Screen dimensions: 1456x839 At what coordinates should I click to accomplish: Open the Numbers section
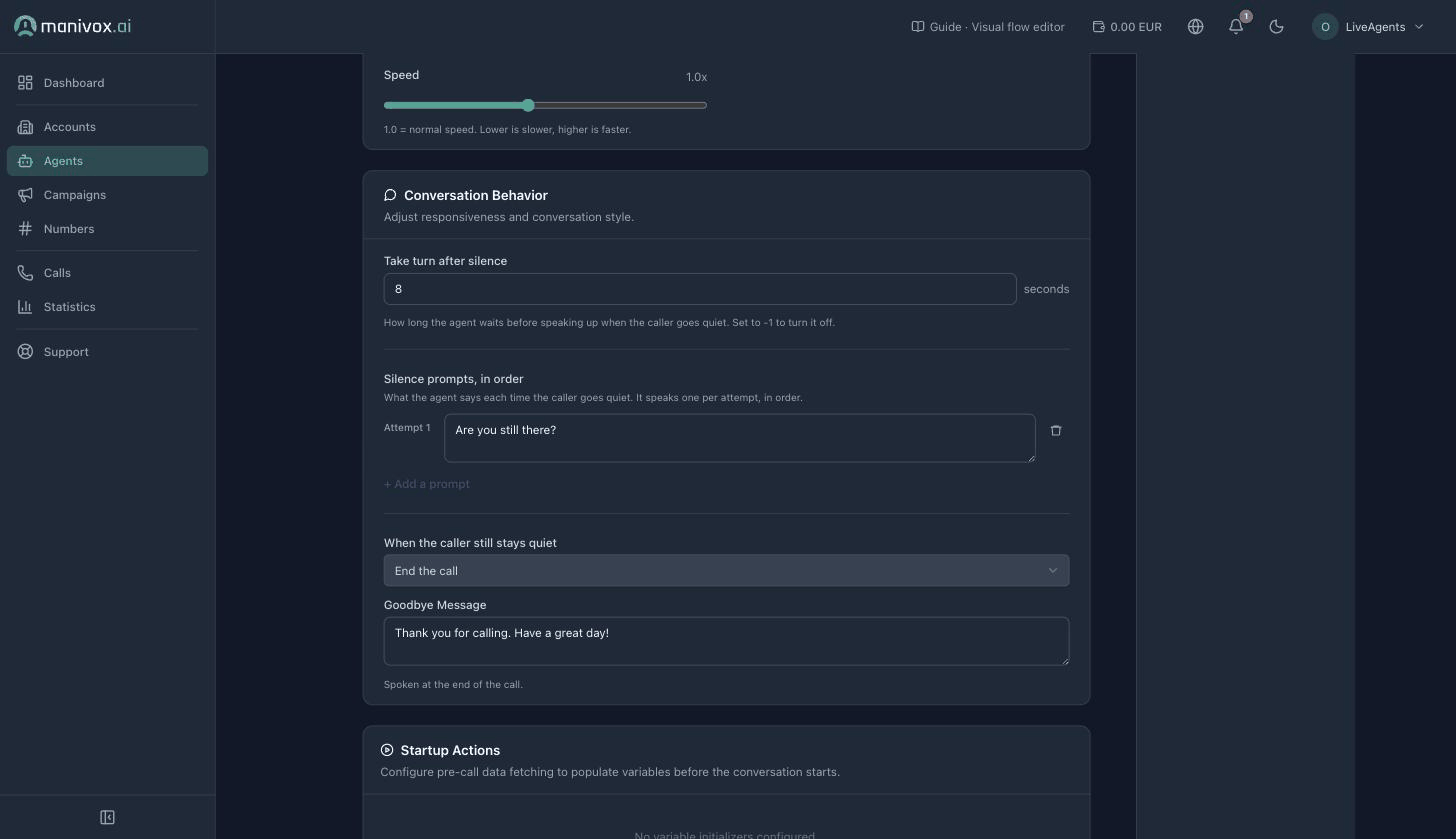(x=107, y=229)
